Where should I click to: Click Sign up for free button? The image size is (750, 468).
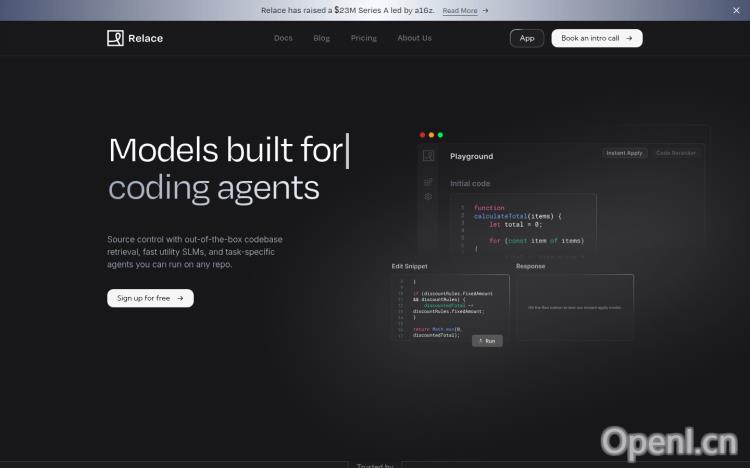(x=150, y=298)
